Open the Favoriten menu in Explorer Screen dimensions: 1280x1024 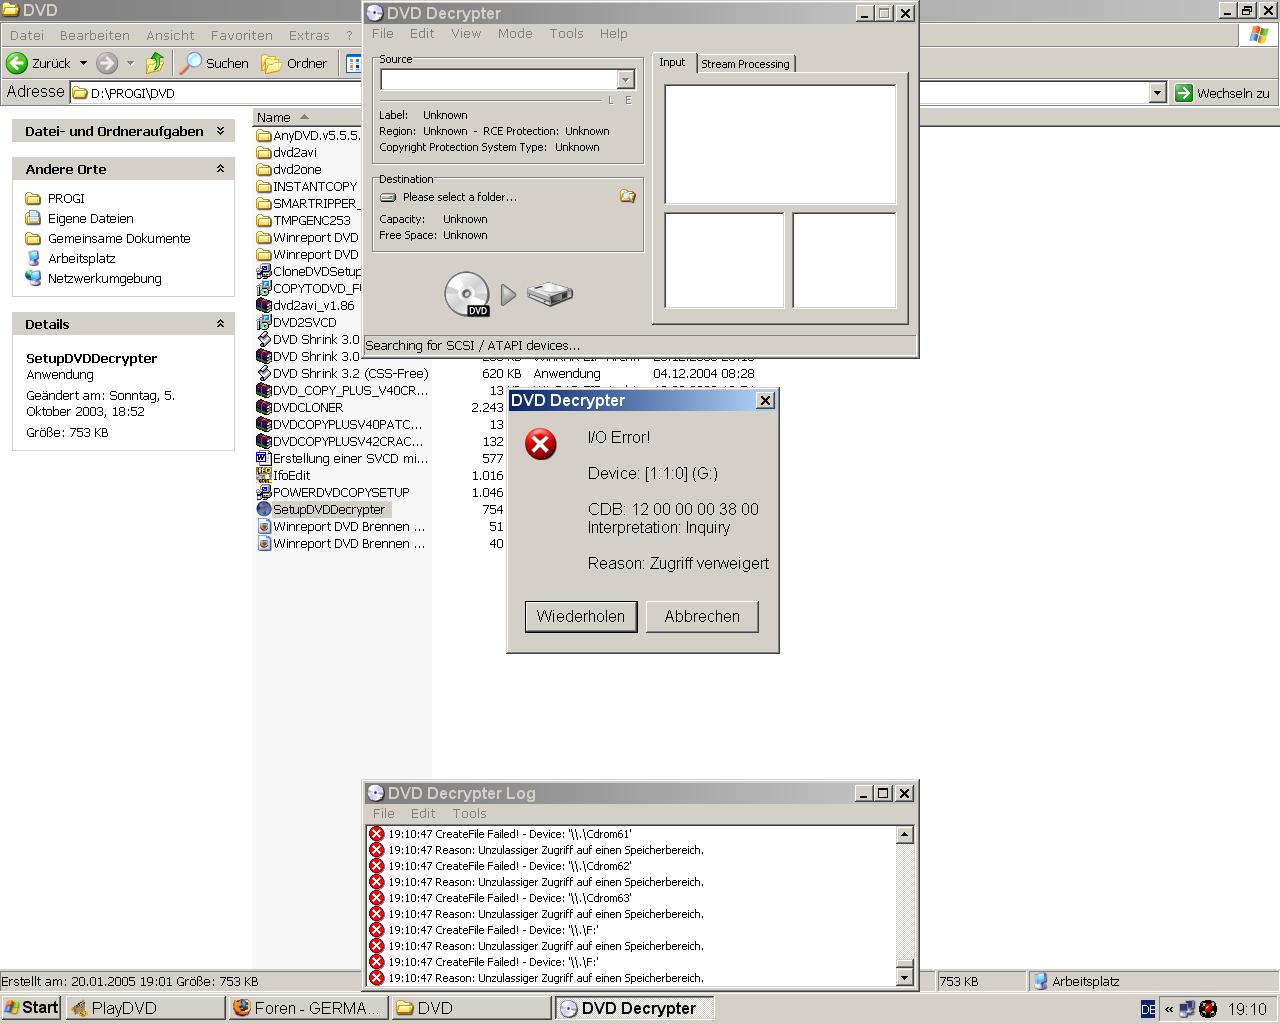pyautogui.click(x=241, y=35)
